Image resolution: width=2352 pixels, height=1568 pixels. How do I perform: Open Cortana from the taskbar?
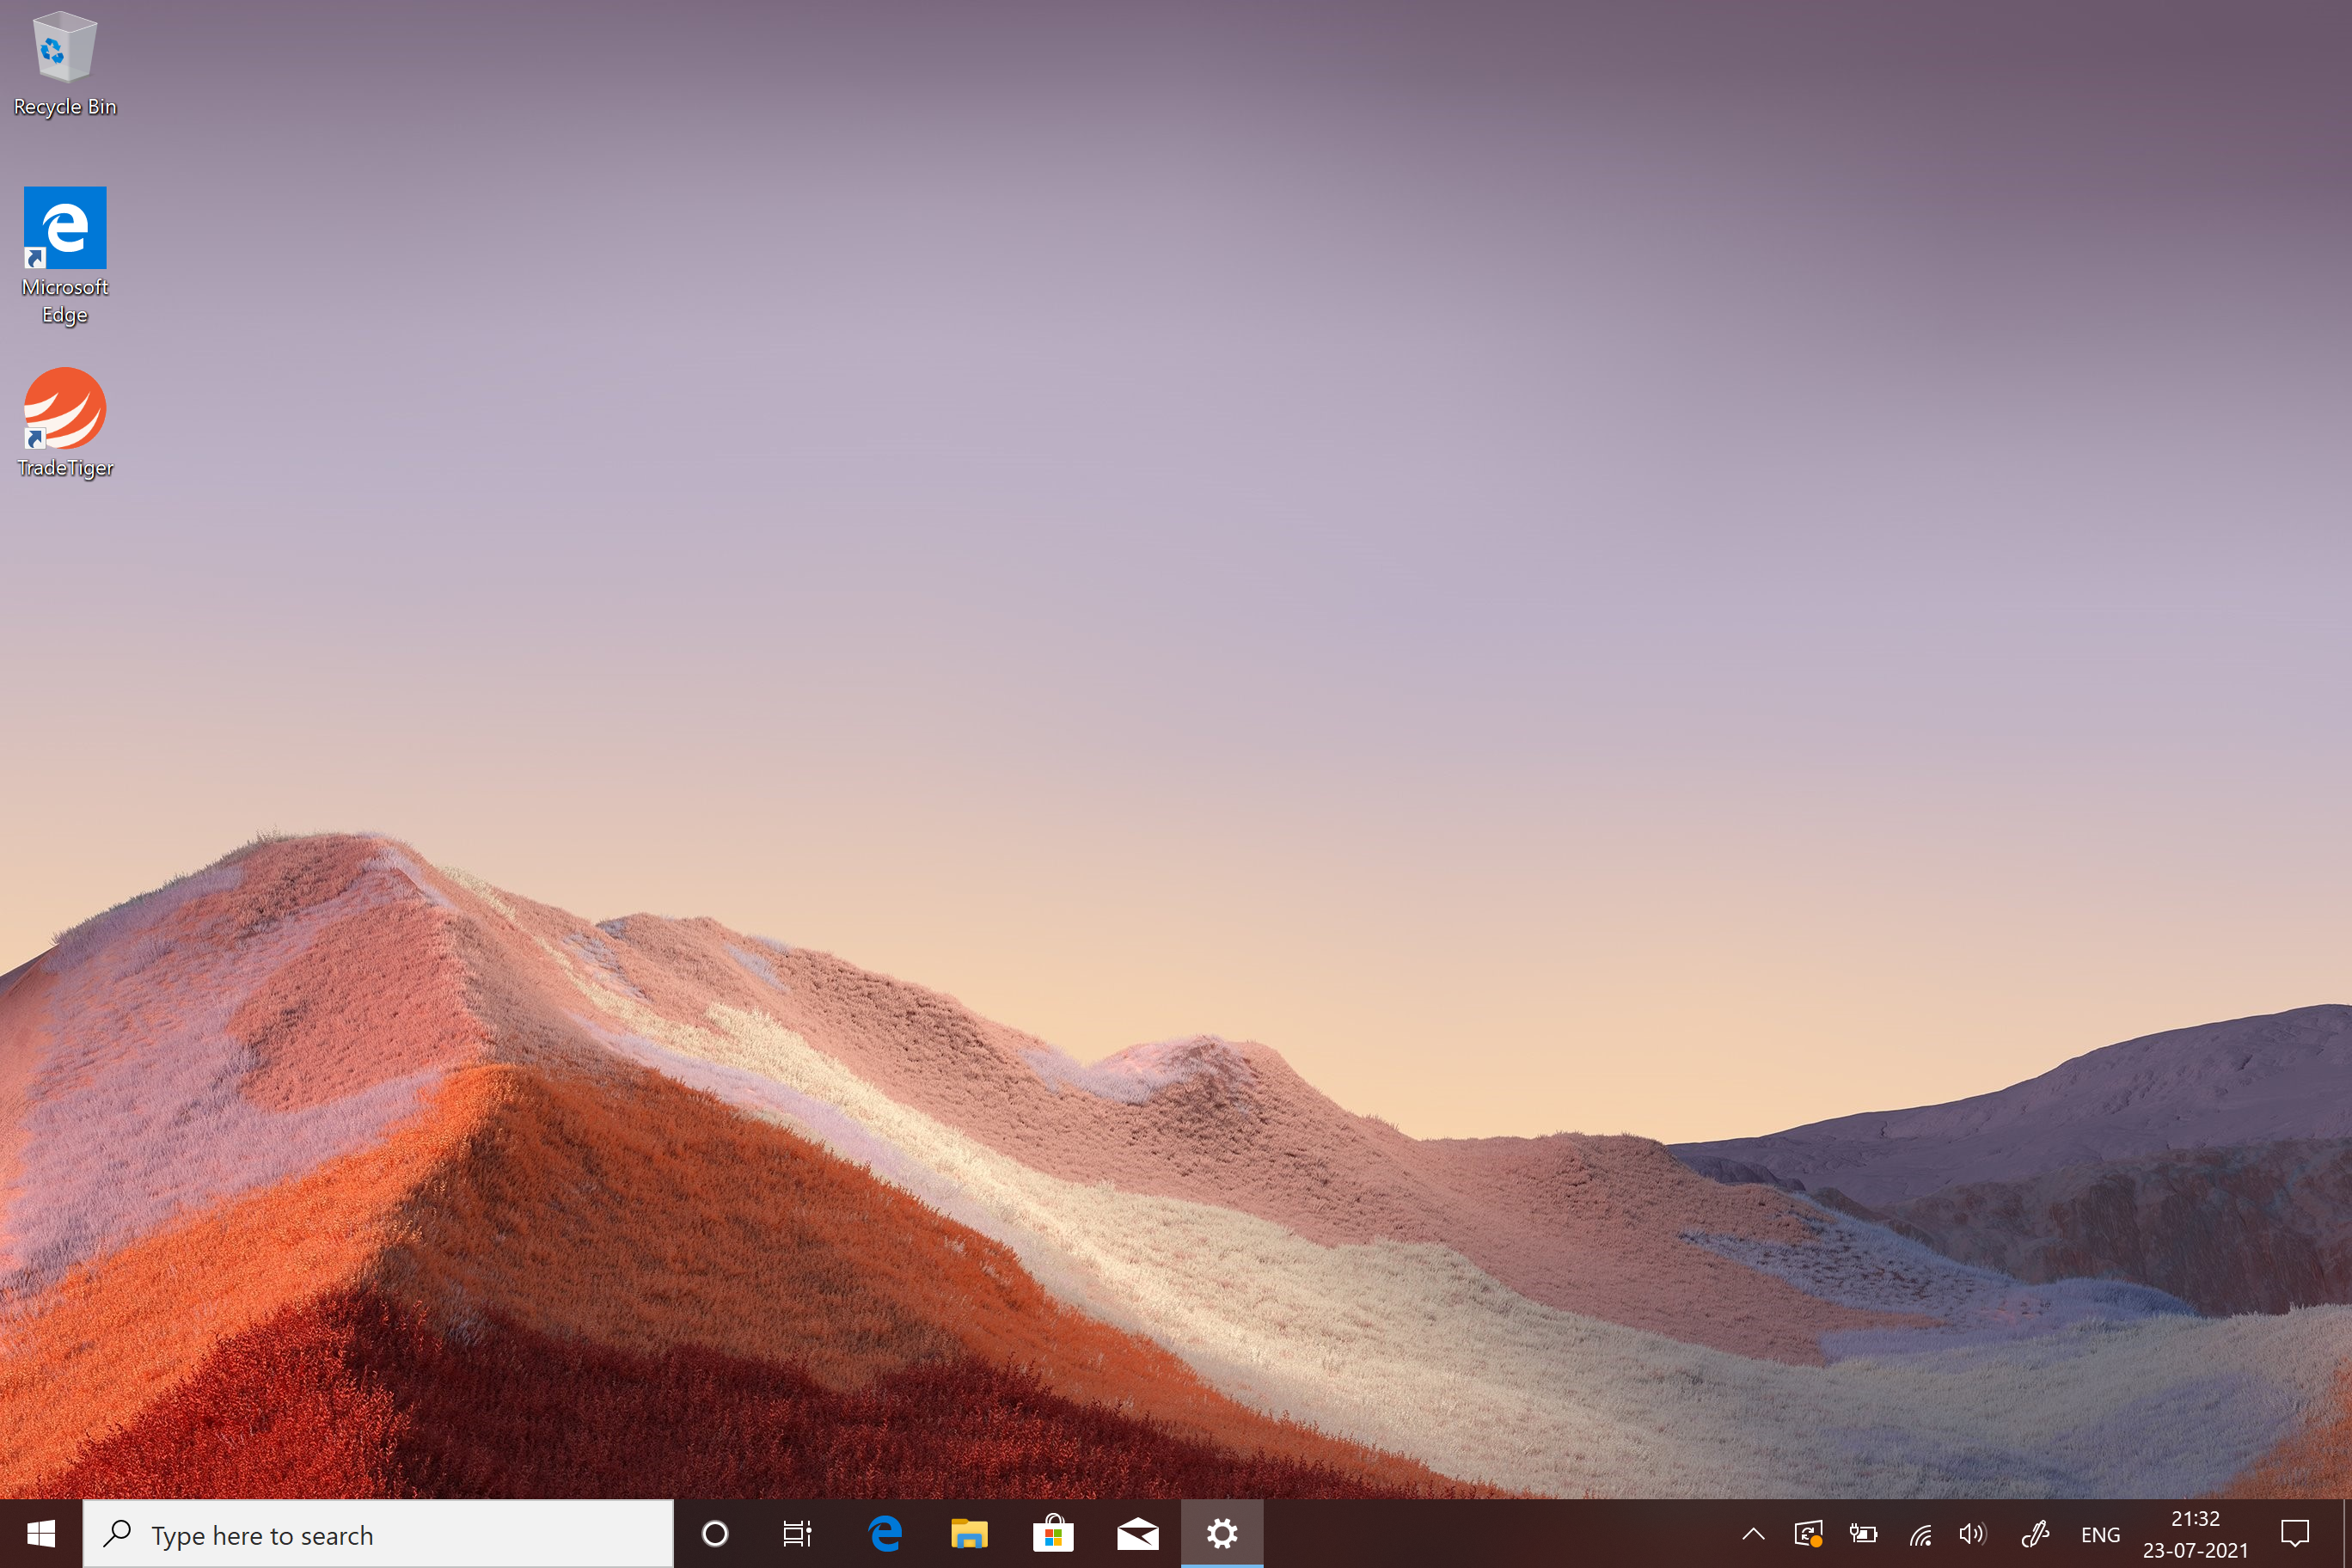[715, 1533]
